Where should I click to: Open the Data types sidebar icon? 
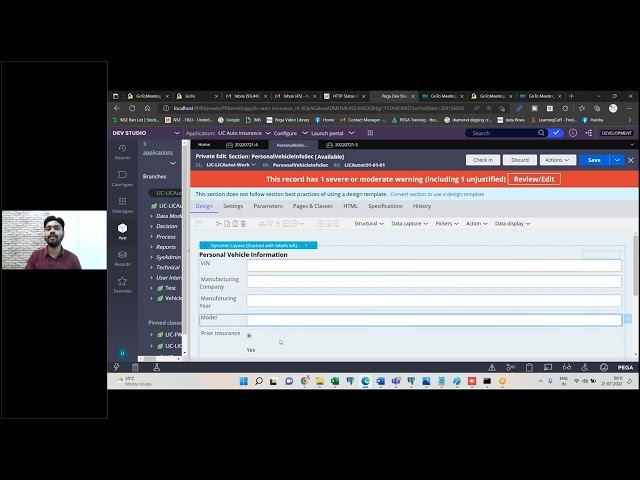click(x=122, y=205)
